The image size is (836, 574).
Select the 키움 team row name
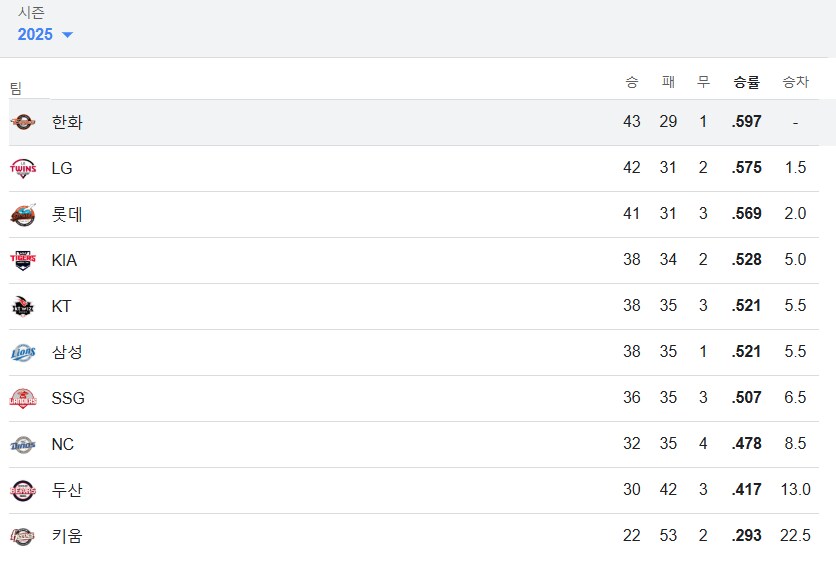click(x=67, y=536)
